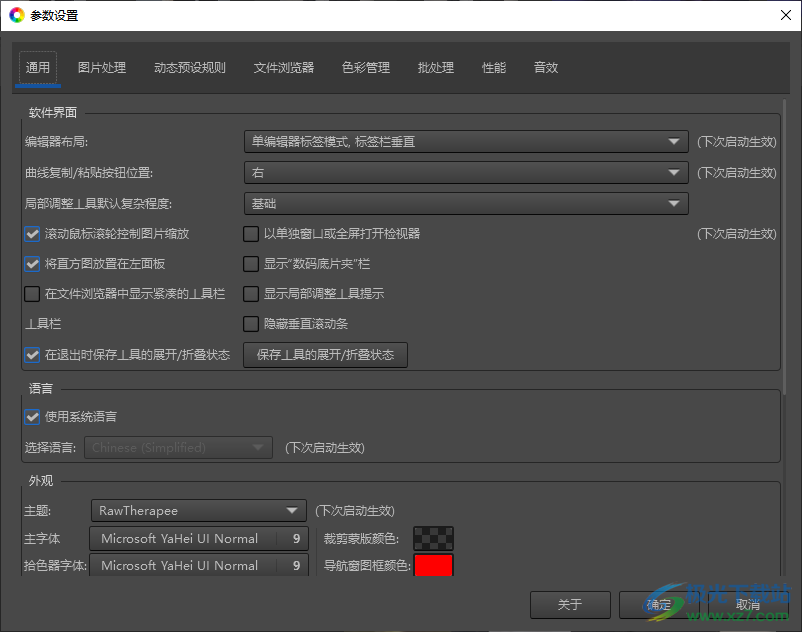Open the 曲线复制/粘贴按钮位置 dropdown
The image size is (802, 632).
point(466,173)
